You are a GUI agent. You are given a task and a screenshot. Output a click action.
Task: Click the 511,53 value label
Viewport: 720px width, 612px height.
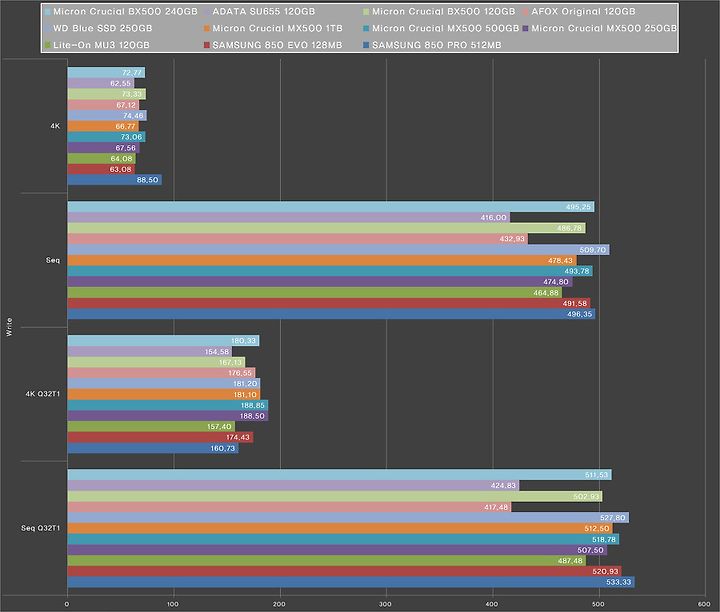point(596,475)
